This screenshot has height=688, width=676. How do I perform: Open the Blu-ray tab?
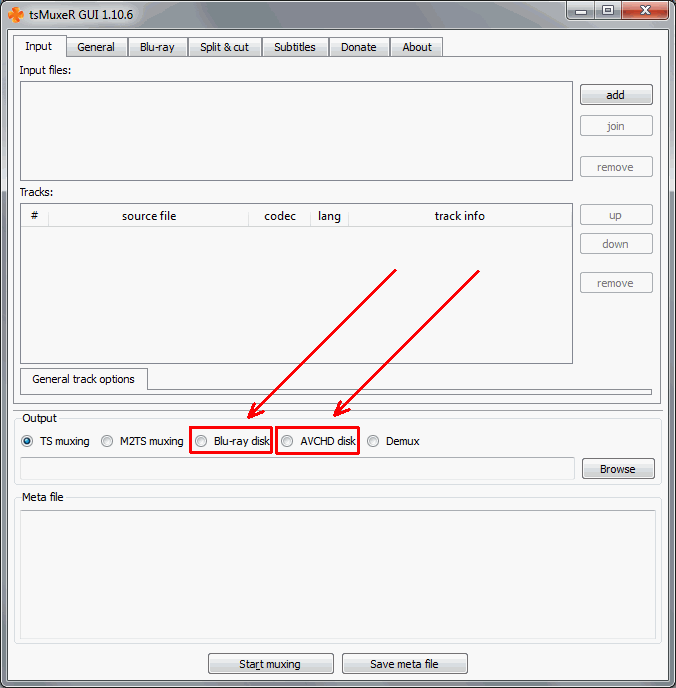pos(157,47)
